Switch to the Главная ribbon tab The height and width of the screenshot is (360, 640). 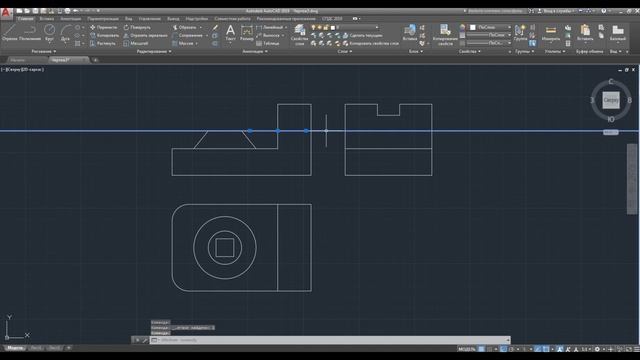coord(25,19)
